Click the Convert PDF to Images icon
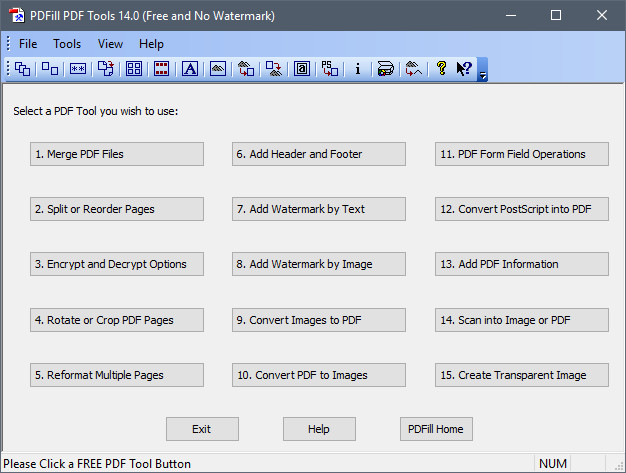 [x=274, y=69]
